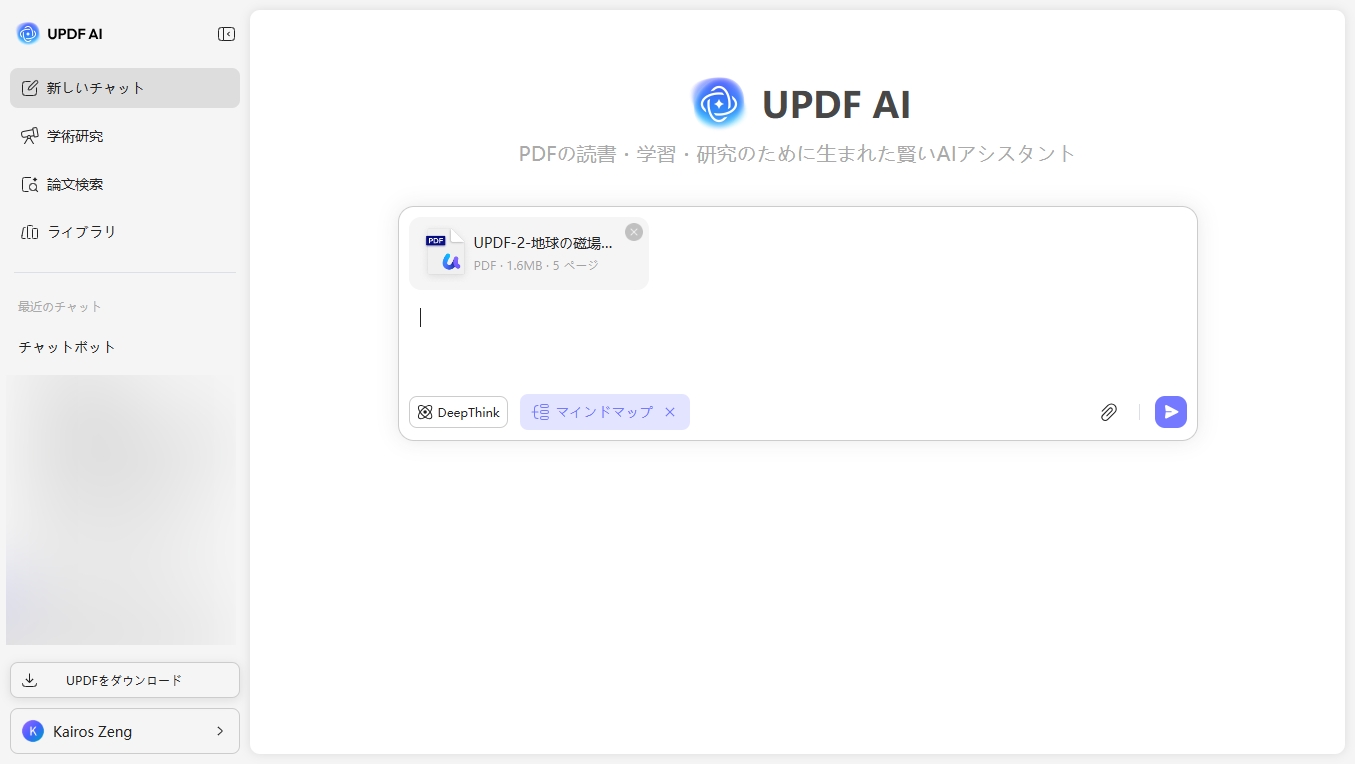Click the 最近のチャット heading

click(60, 307)
